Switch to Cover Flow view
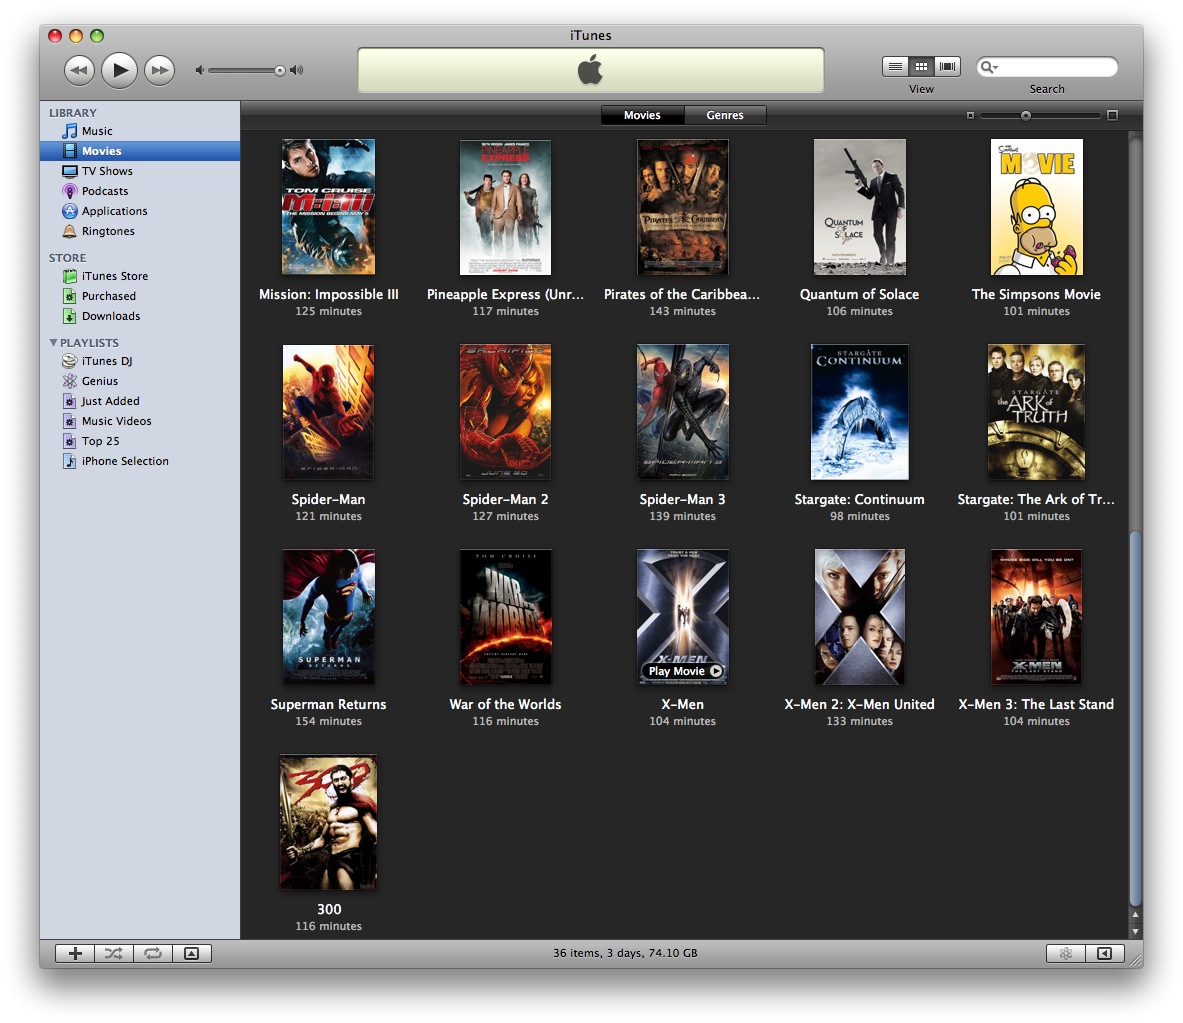 pyautogui.click(x=947, y=66)
